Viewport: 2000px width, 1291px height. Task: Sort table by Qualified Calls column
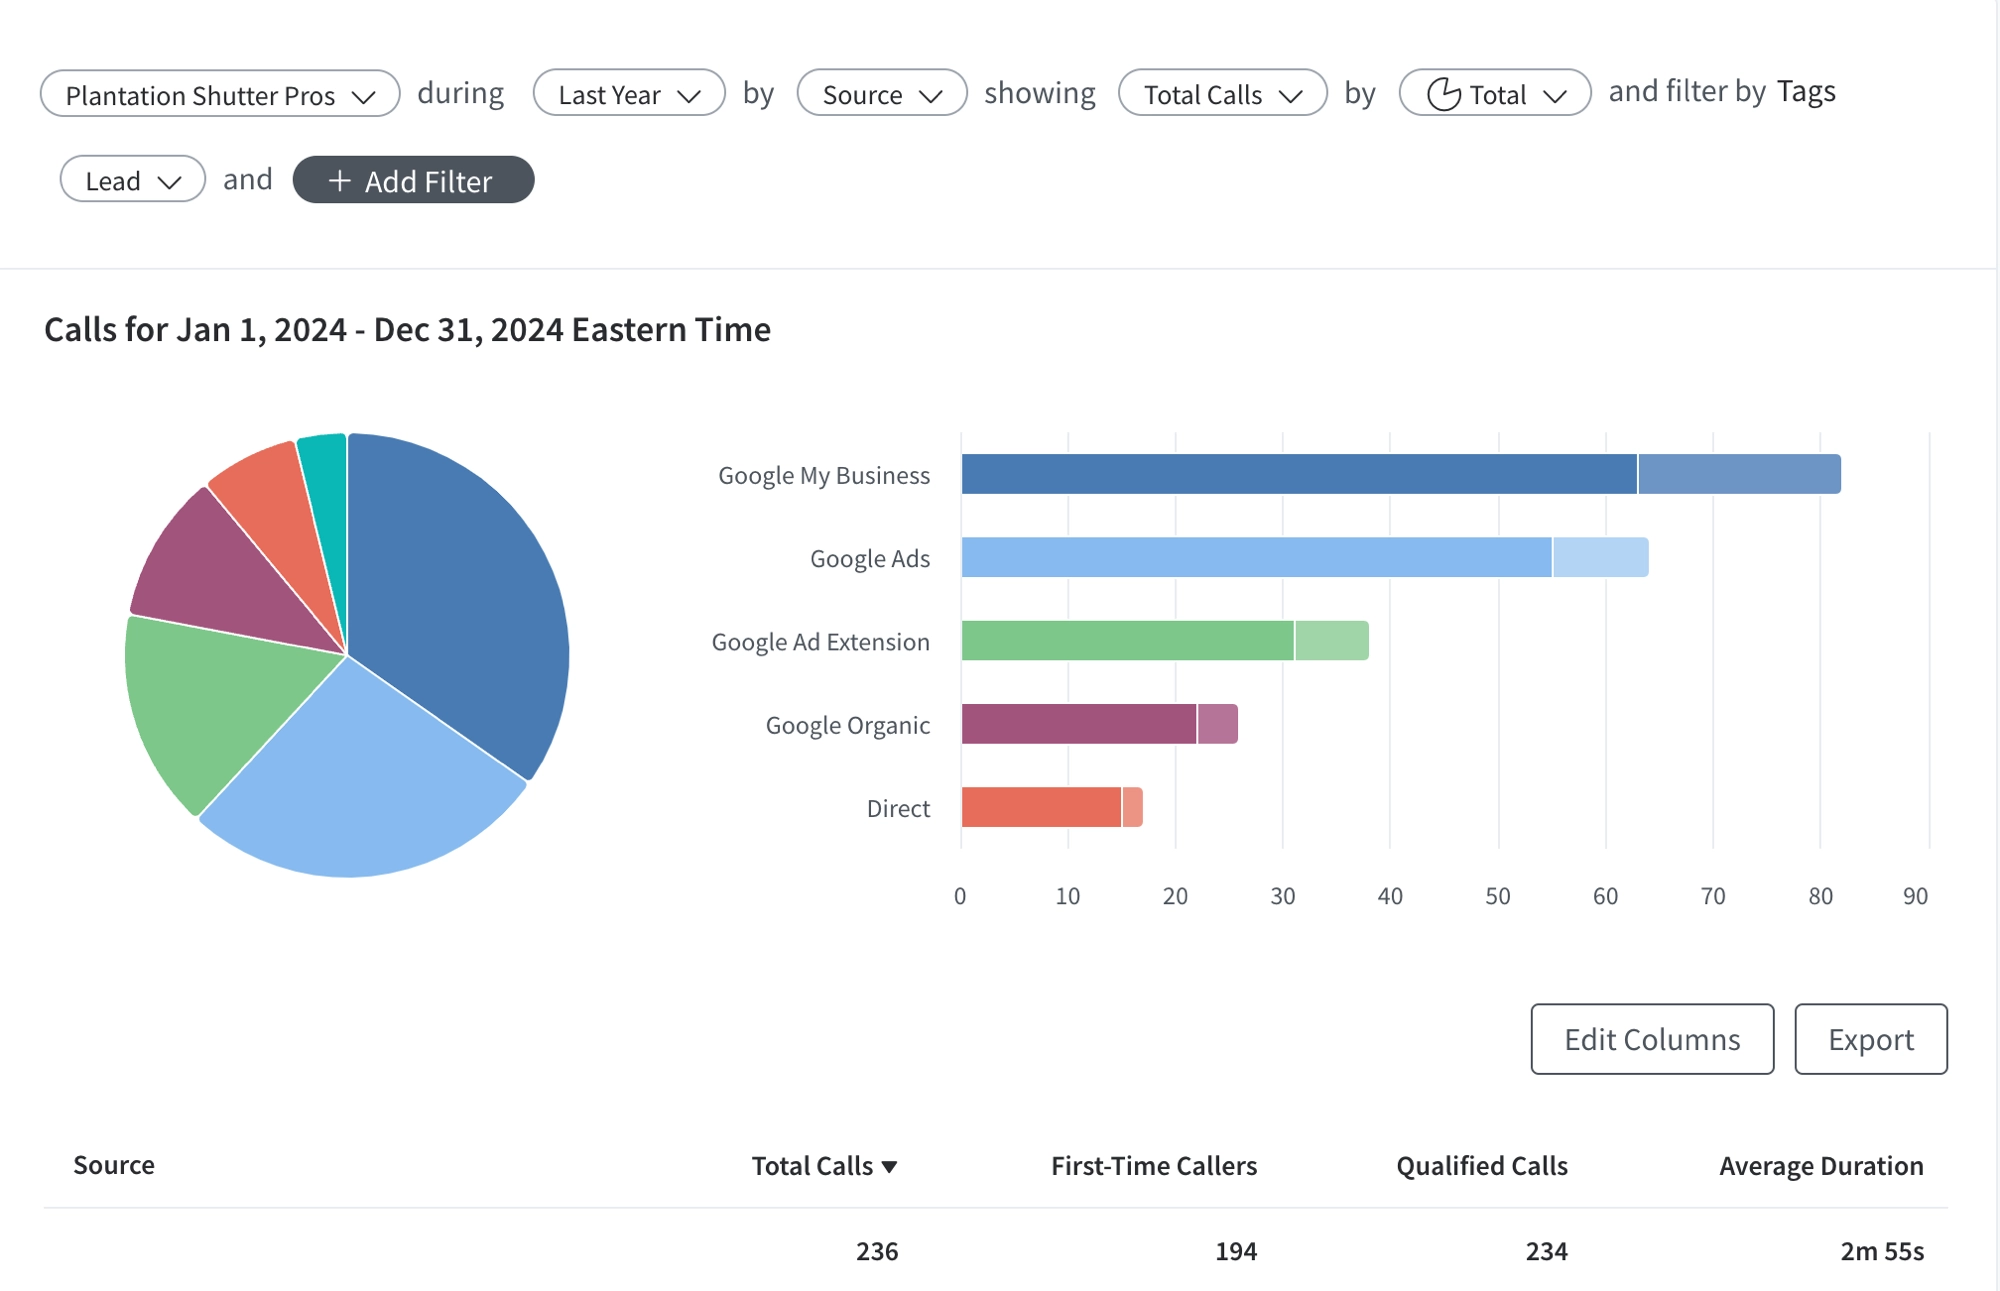click(x=1481, y=1166)
